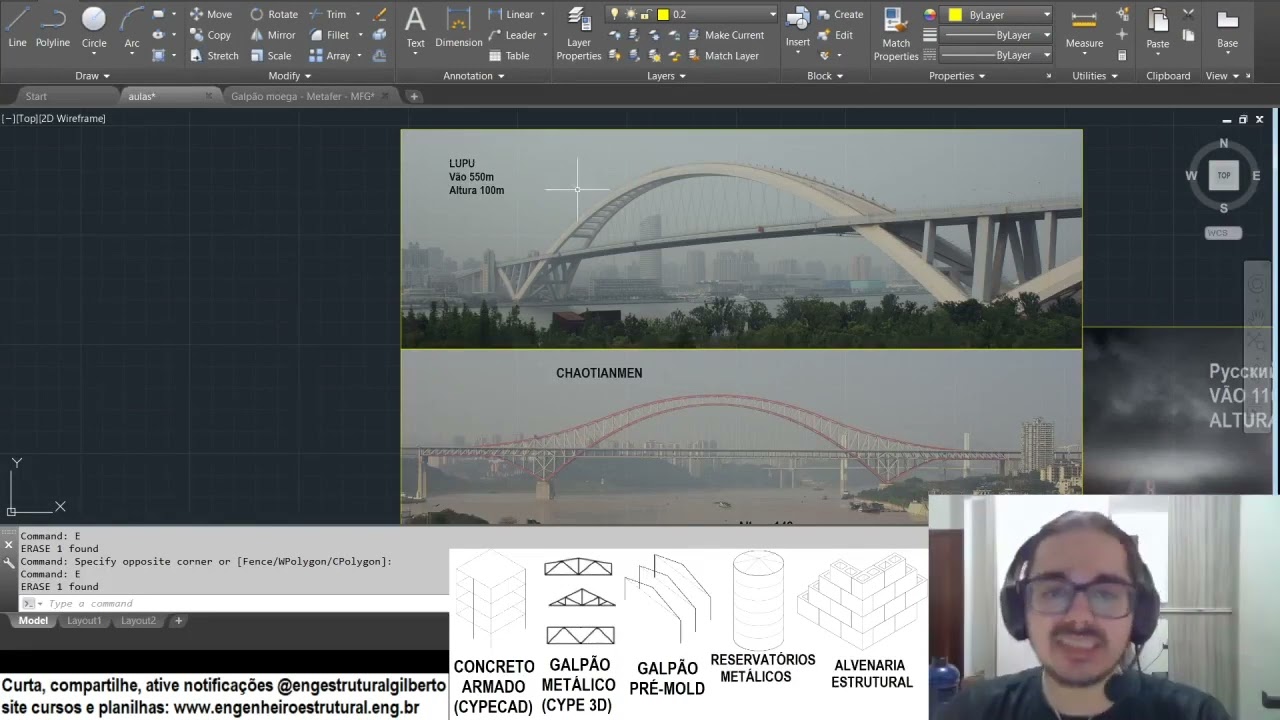Image resolution: width=1280 pixels, height=720 pixels.
Task: Select the Model tab
Action: click(33, 621)
